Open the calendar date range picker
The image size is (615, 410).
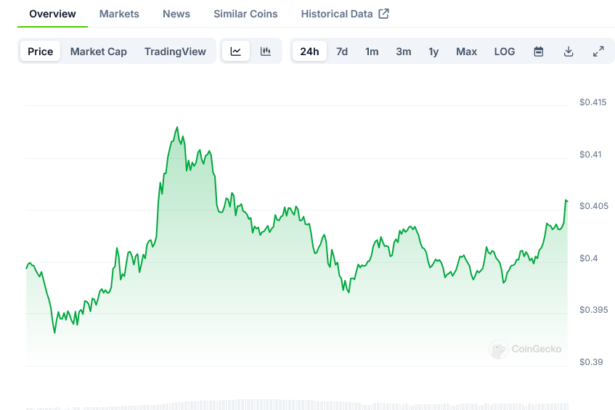(x=538, y=51)
